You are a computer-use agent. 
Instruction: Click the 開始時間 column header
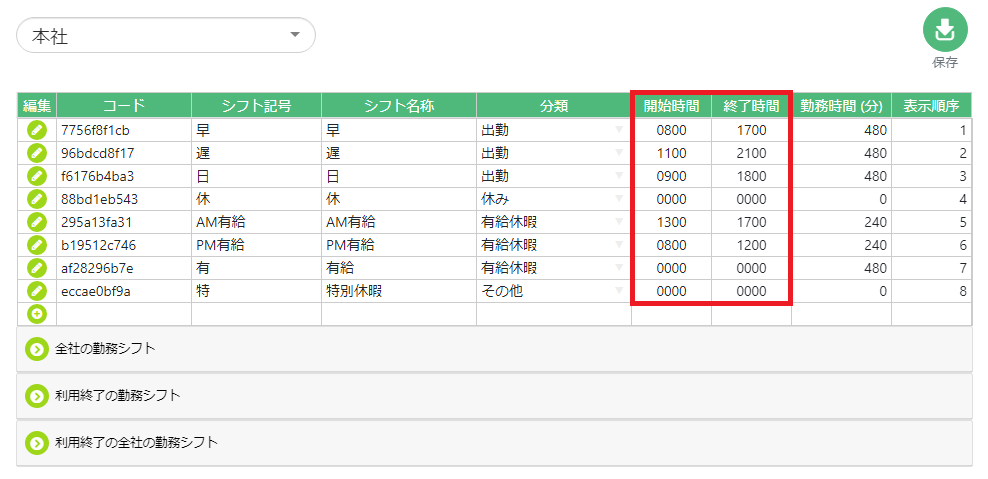pos(671,105)
